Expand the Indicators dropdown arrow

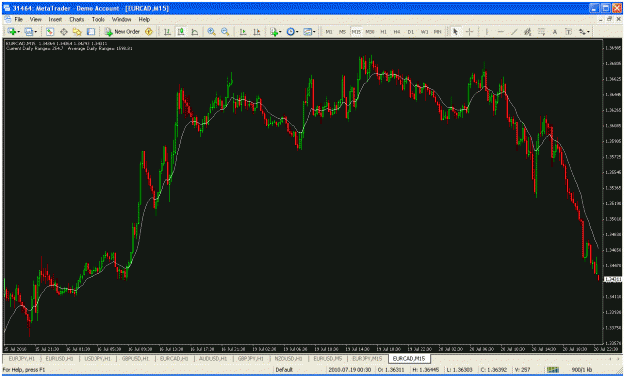click(x=280, y=32)
